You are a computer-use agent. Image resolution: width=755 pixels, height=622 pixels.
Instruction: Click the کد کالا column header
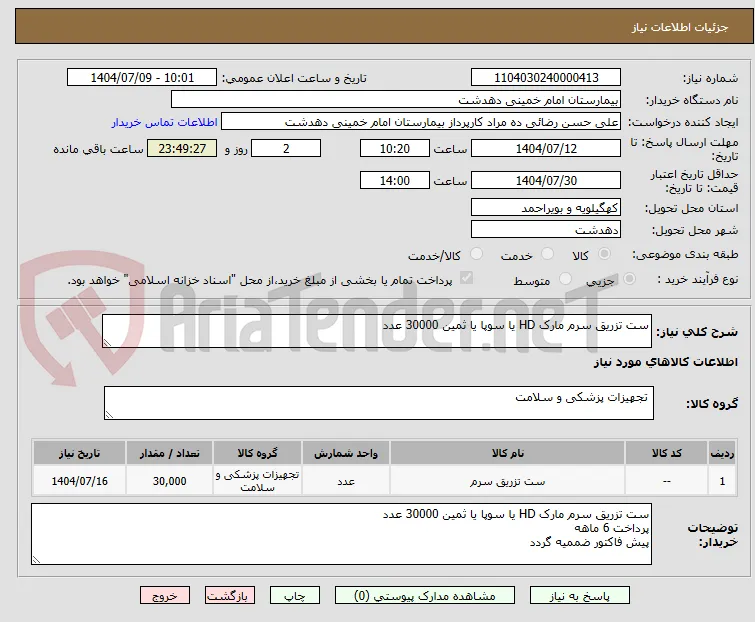pyautogui.click(x=666, y=453)
